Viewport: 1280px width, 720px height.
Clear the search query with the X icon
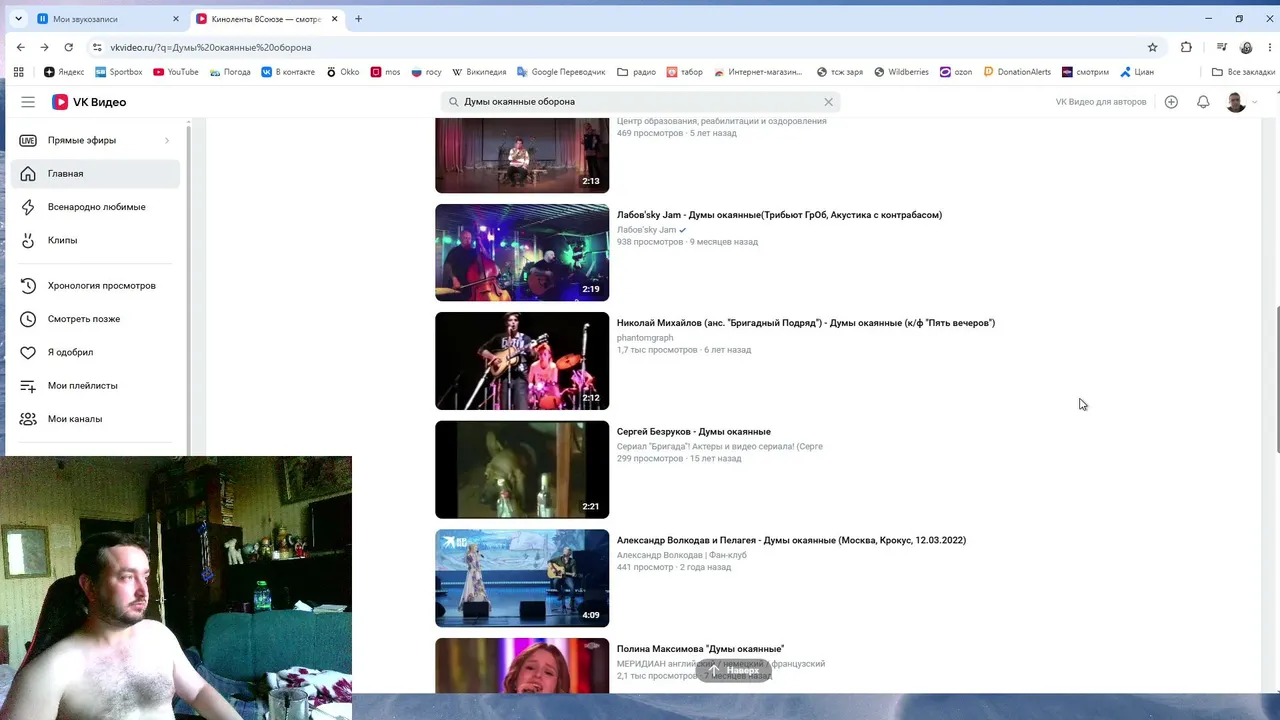(828, 102)
